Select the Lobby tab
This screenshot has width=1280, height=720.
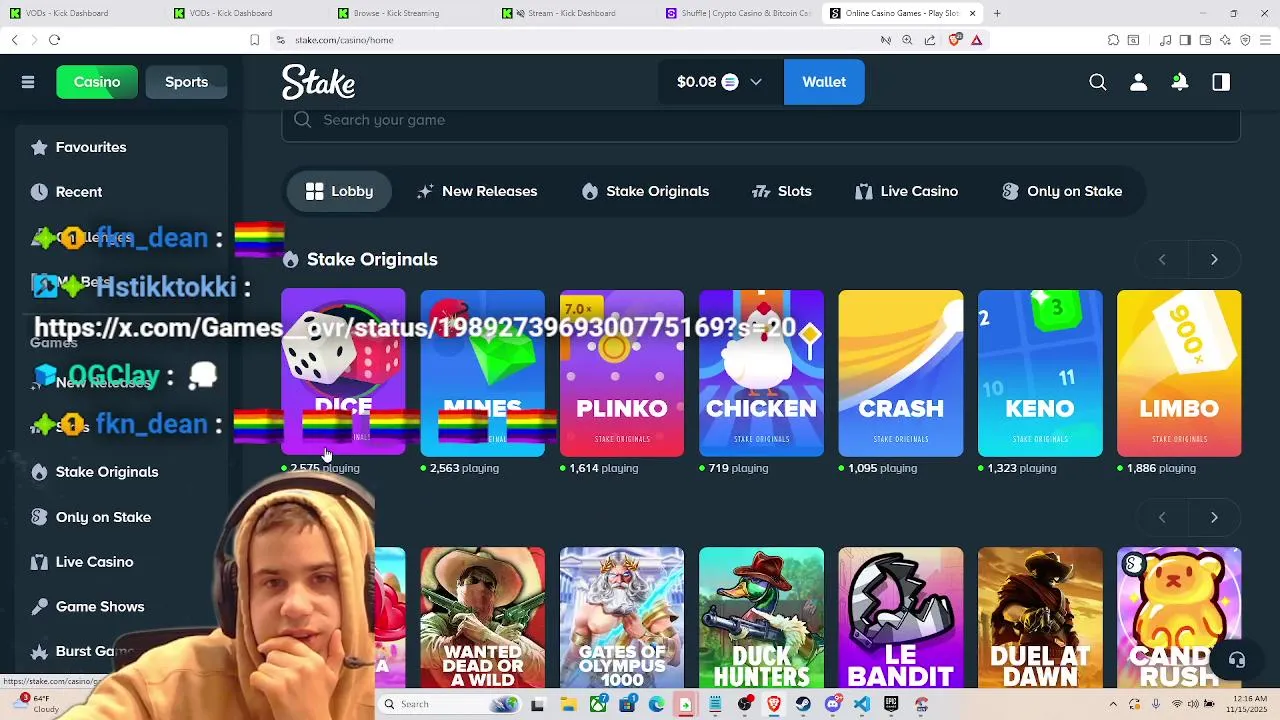(x=339, y=191)
